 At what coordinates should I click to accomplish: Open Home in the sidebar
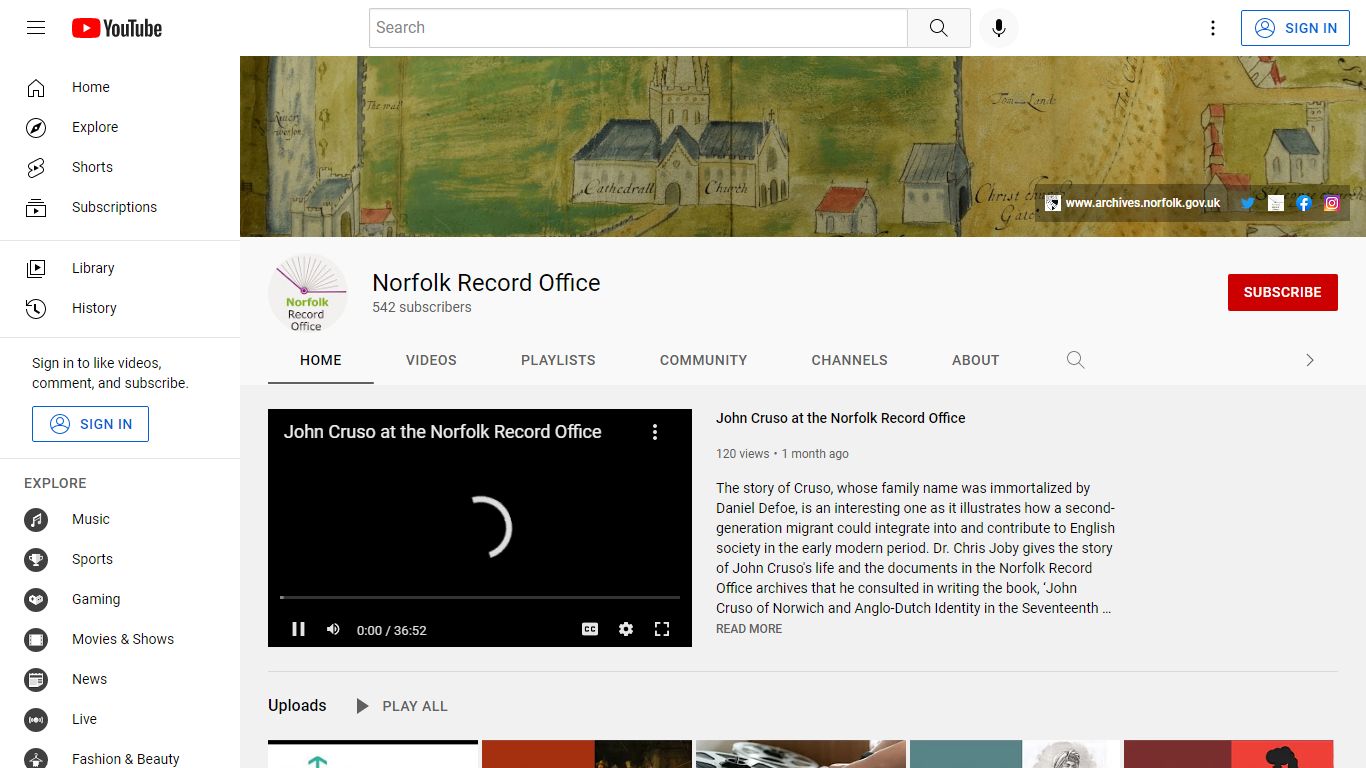tap(120, 87)
